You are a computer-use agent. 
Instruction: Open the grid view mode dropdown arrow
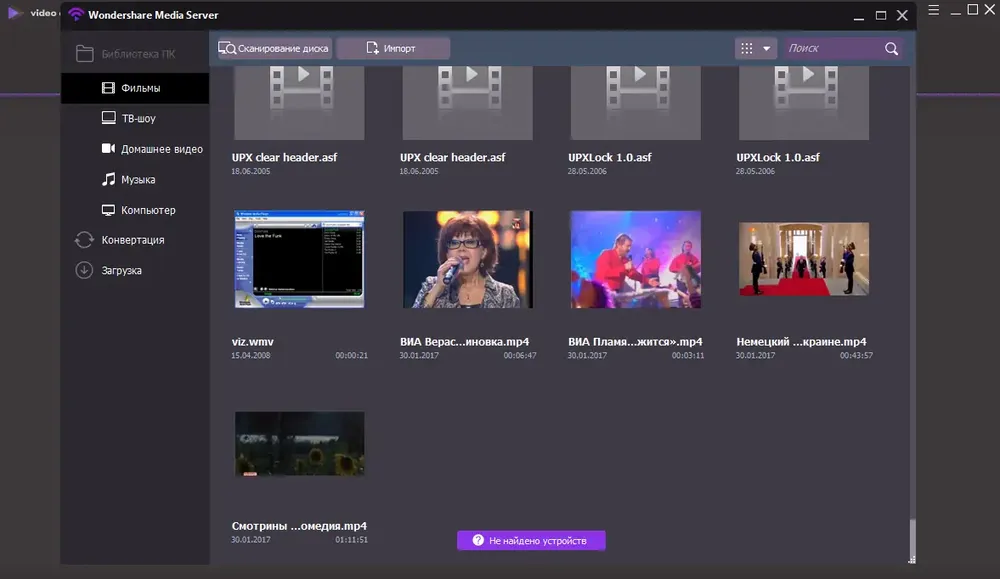pos(767,48)
